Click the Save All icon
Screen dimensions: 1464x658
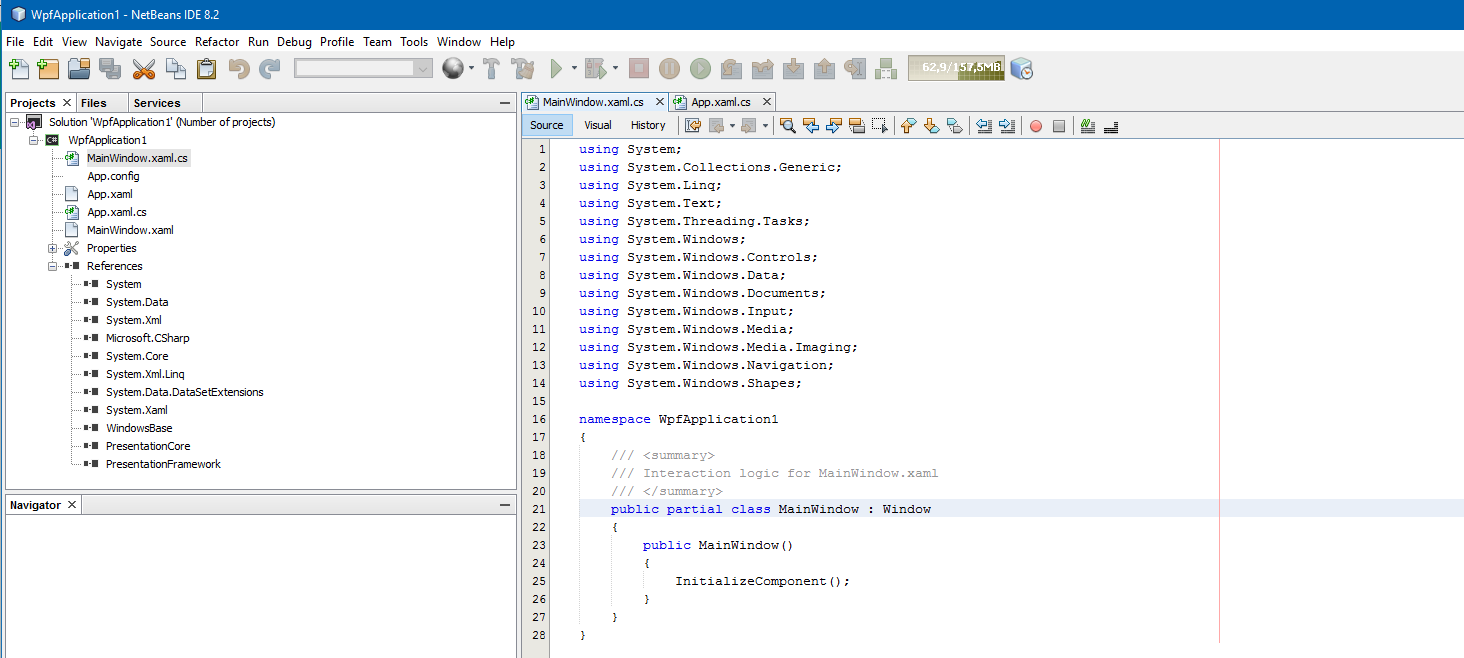110,69
